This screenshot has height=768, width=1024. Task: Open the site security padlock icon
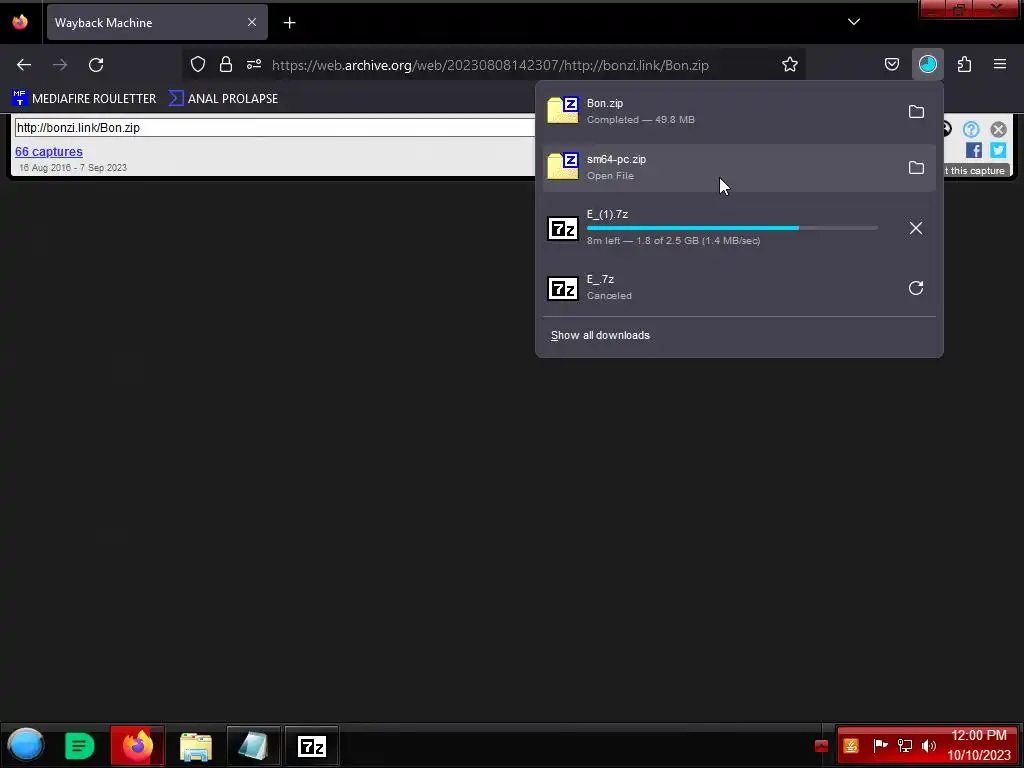(226, 65)
